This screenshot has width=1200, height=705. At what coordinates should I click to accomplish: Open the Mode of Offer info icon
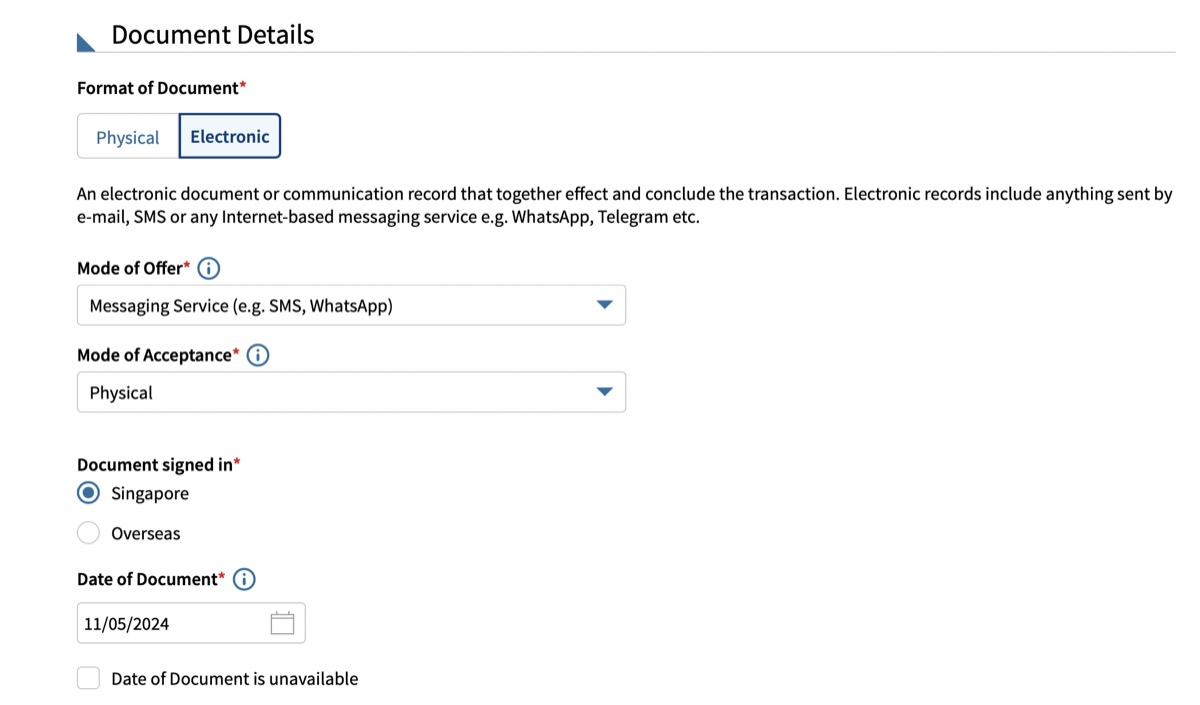tap(209, 268)
